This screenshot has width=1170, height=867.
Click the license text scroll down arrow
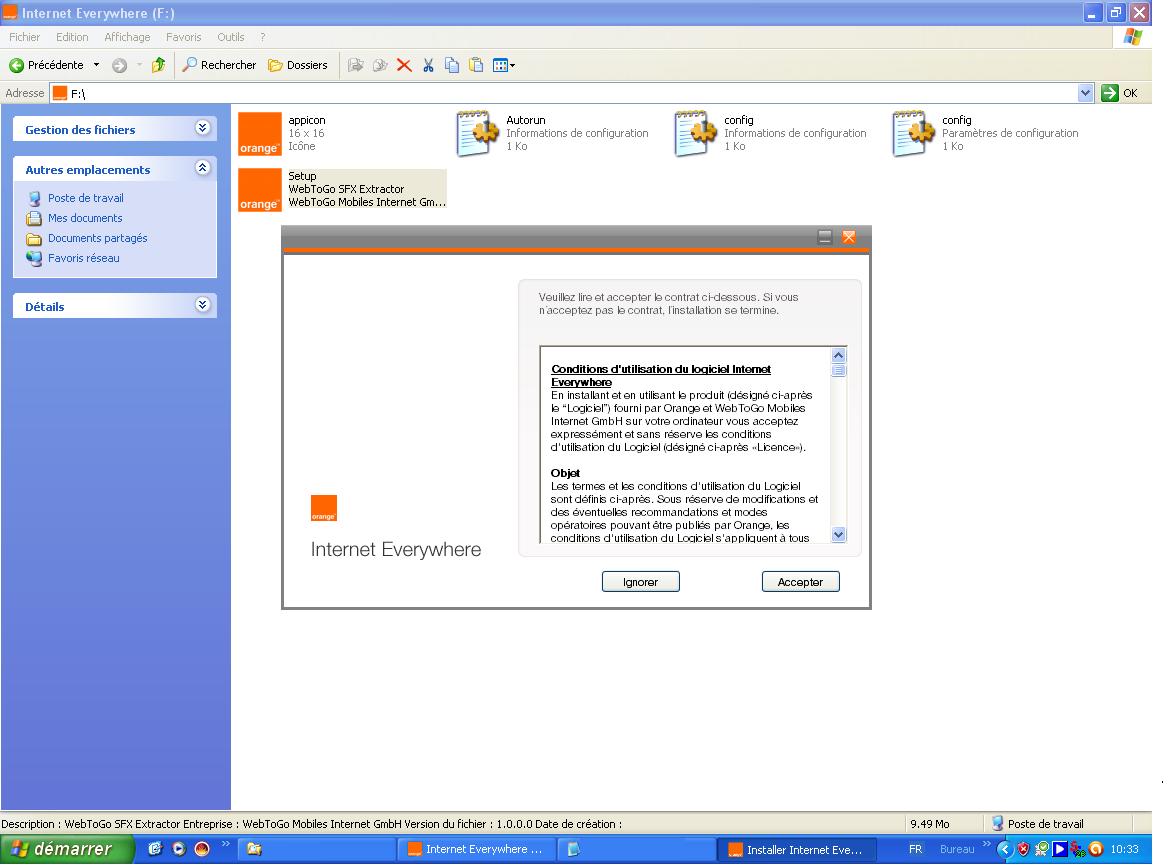click(839, 534)
